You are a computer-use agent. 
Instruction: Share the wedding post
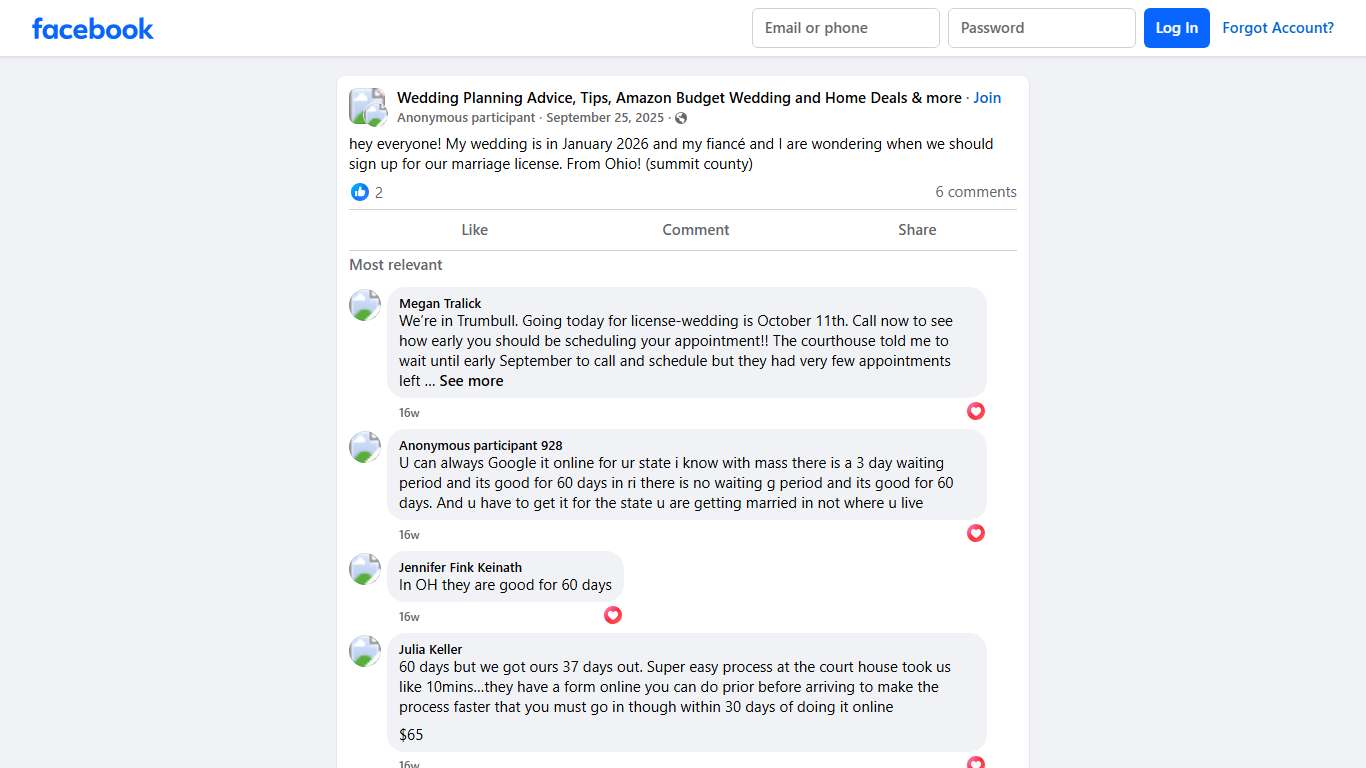tap(916, 230)
